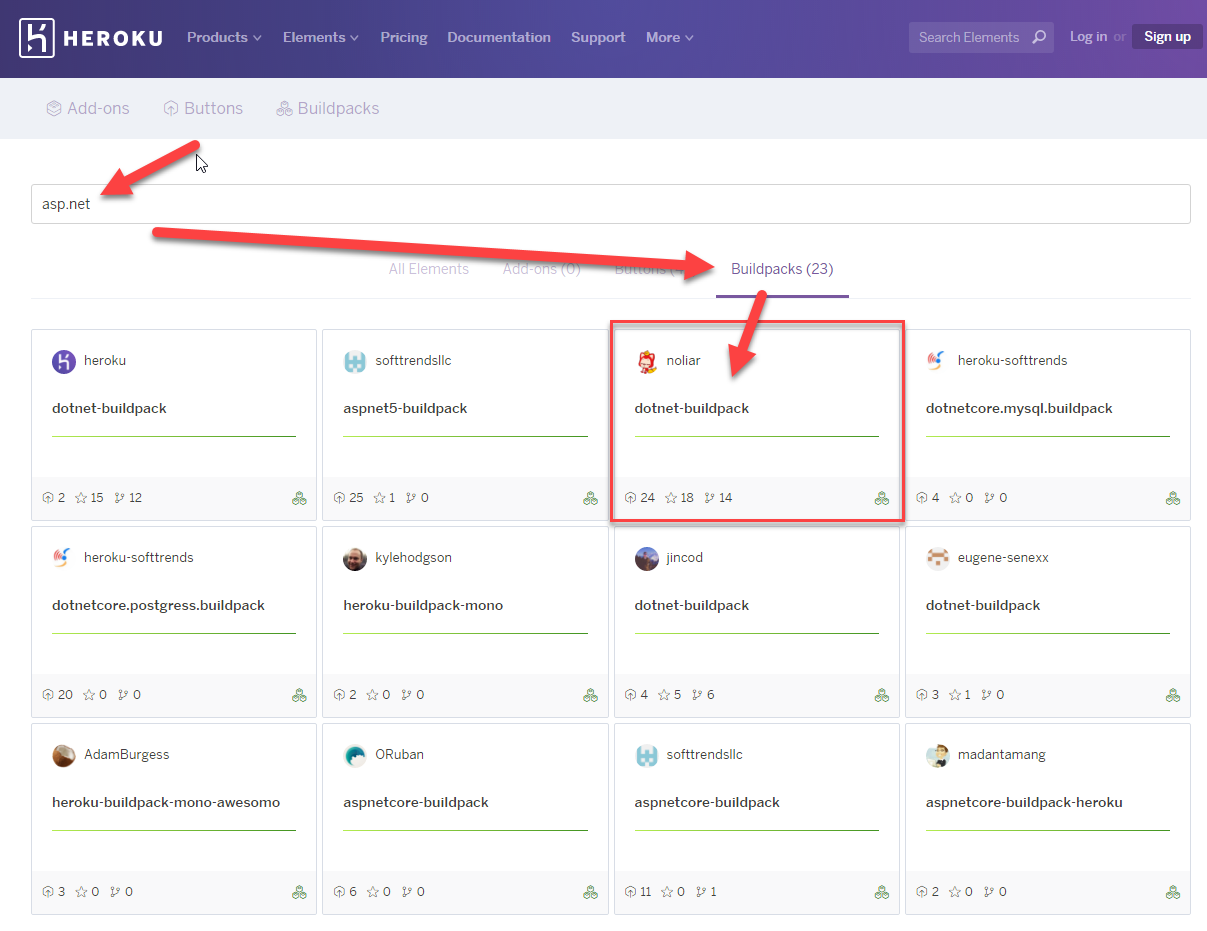1207x931 pixels.
Task: Click buildpack type icon on jincod's card
Action: pos(882,695)
